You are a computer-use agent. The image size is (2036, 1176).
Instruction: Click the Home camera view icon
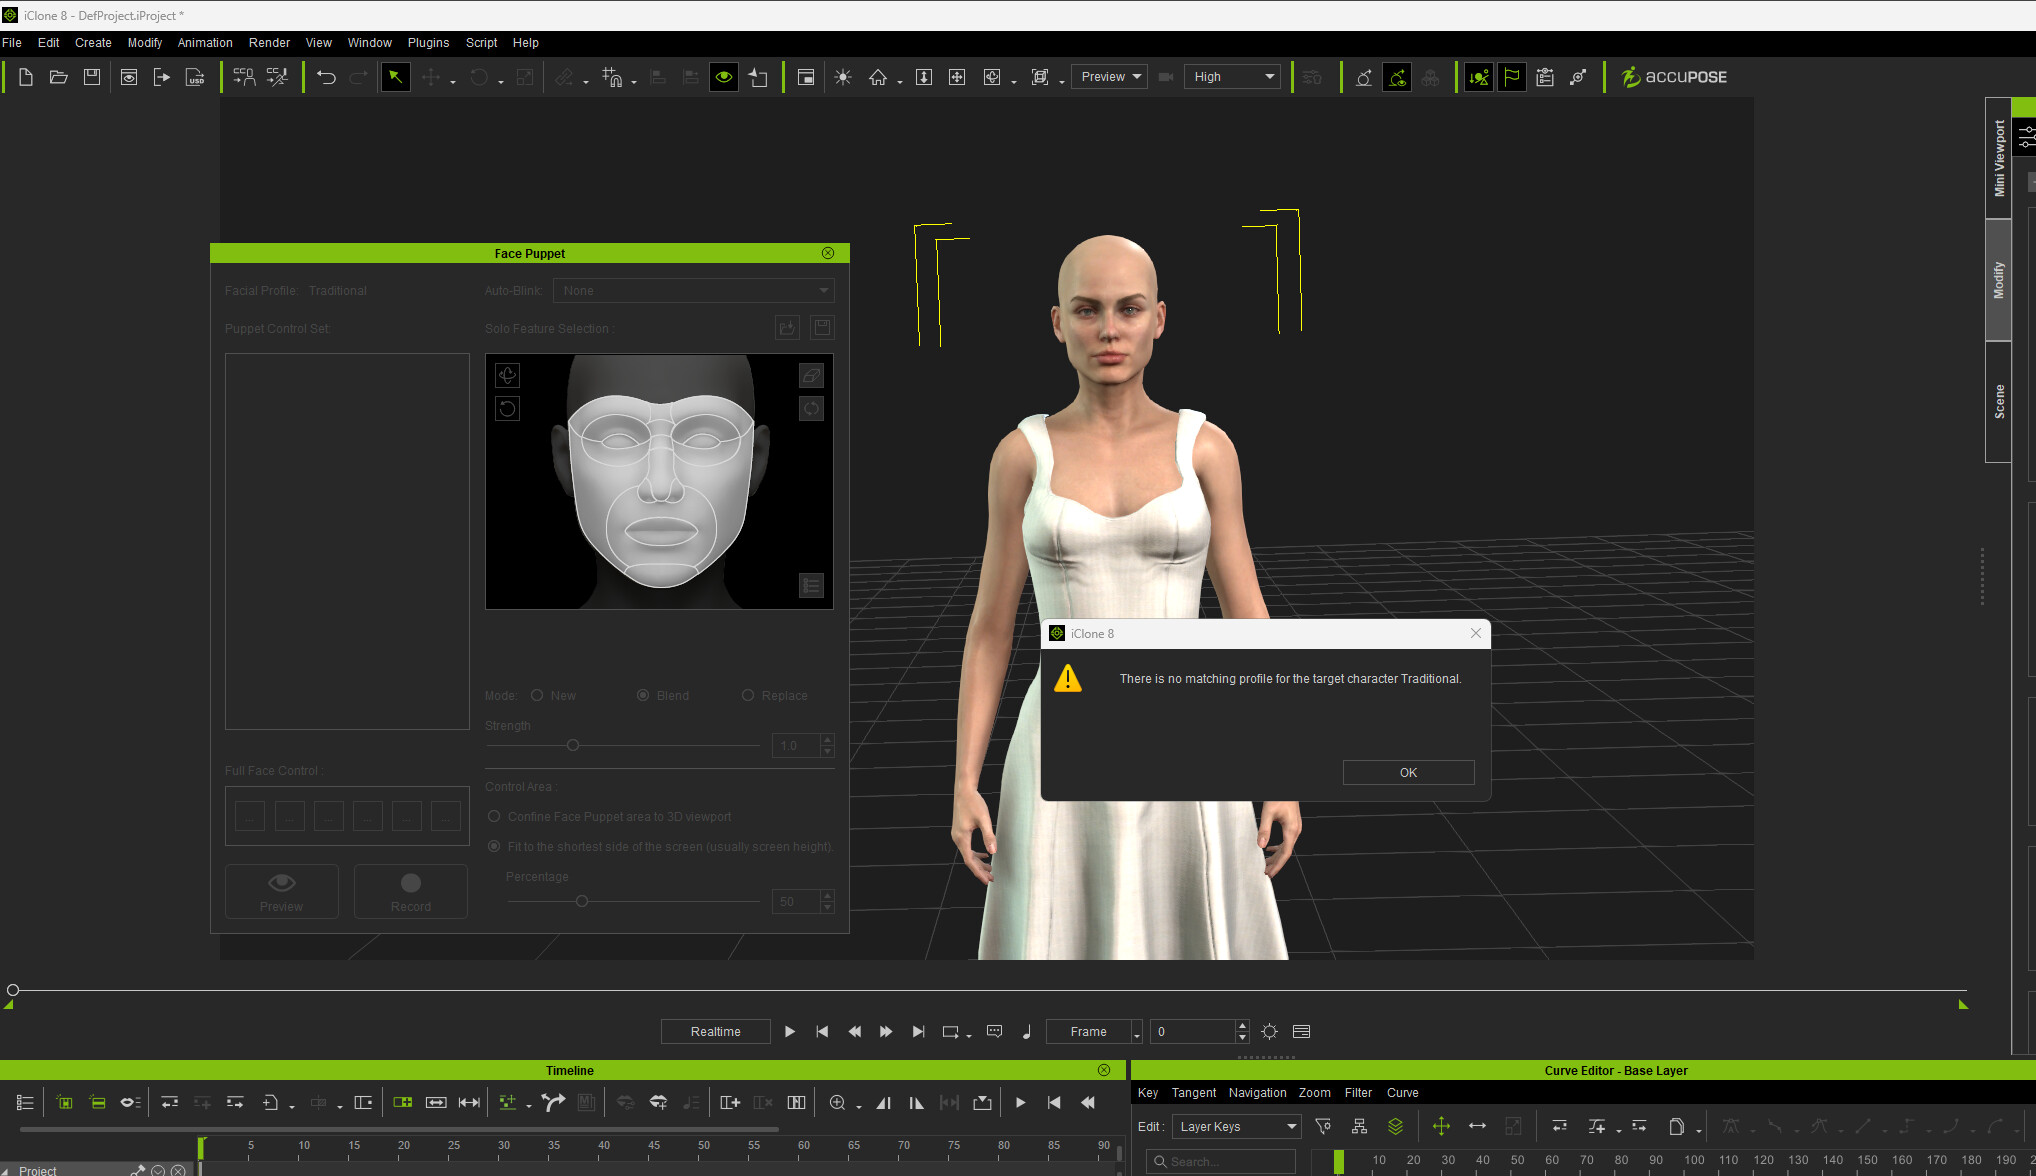click(x=877, y=77)
